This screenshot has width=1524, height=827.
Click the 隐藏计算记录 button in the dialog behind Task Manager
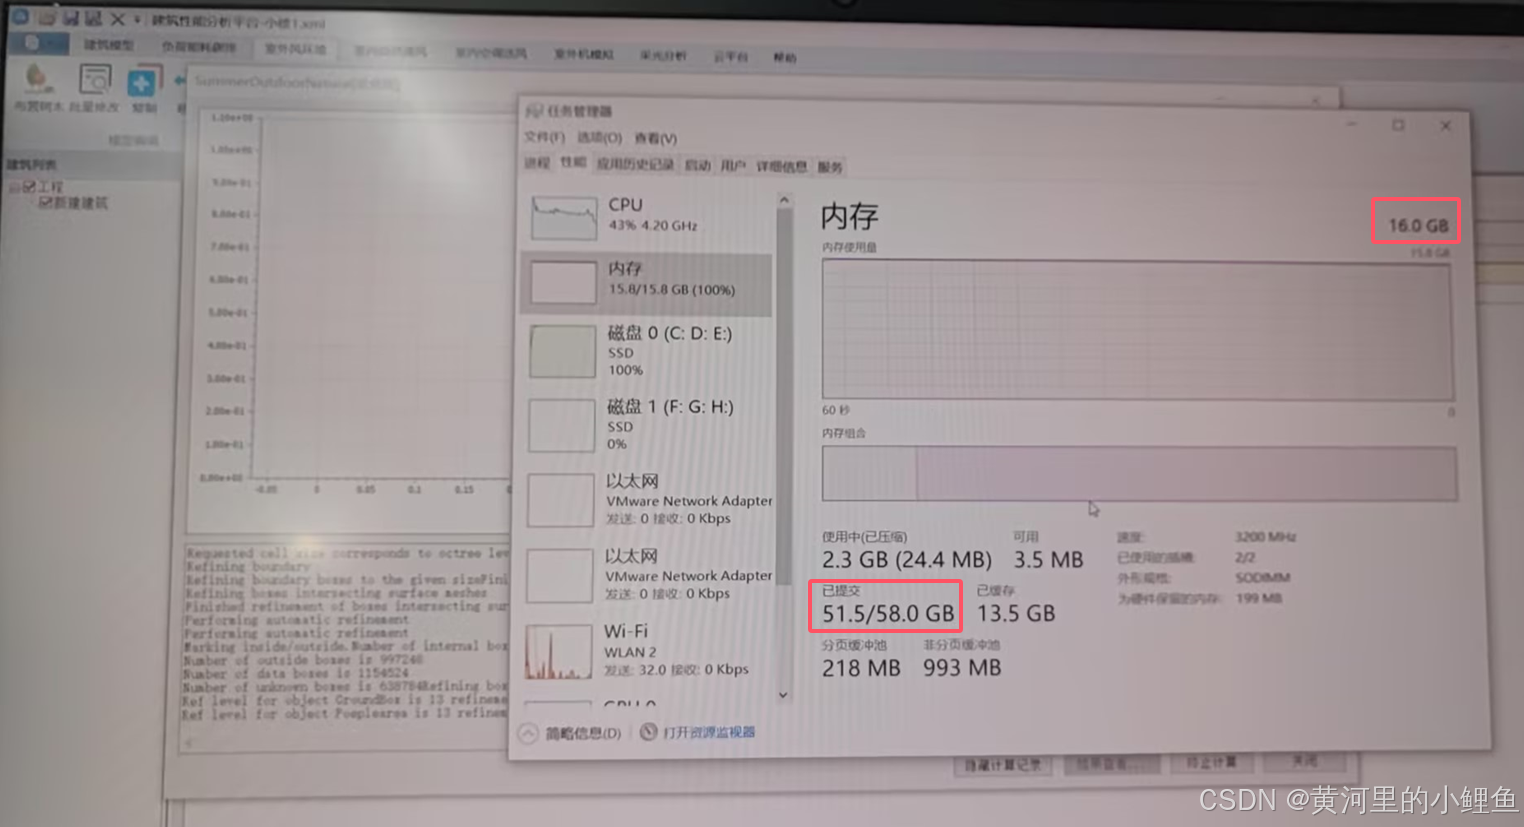(1002, 765)
